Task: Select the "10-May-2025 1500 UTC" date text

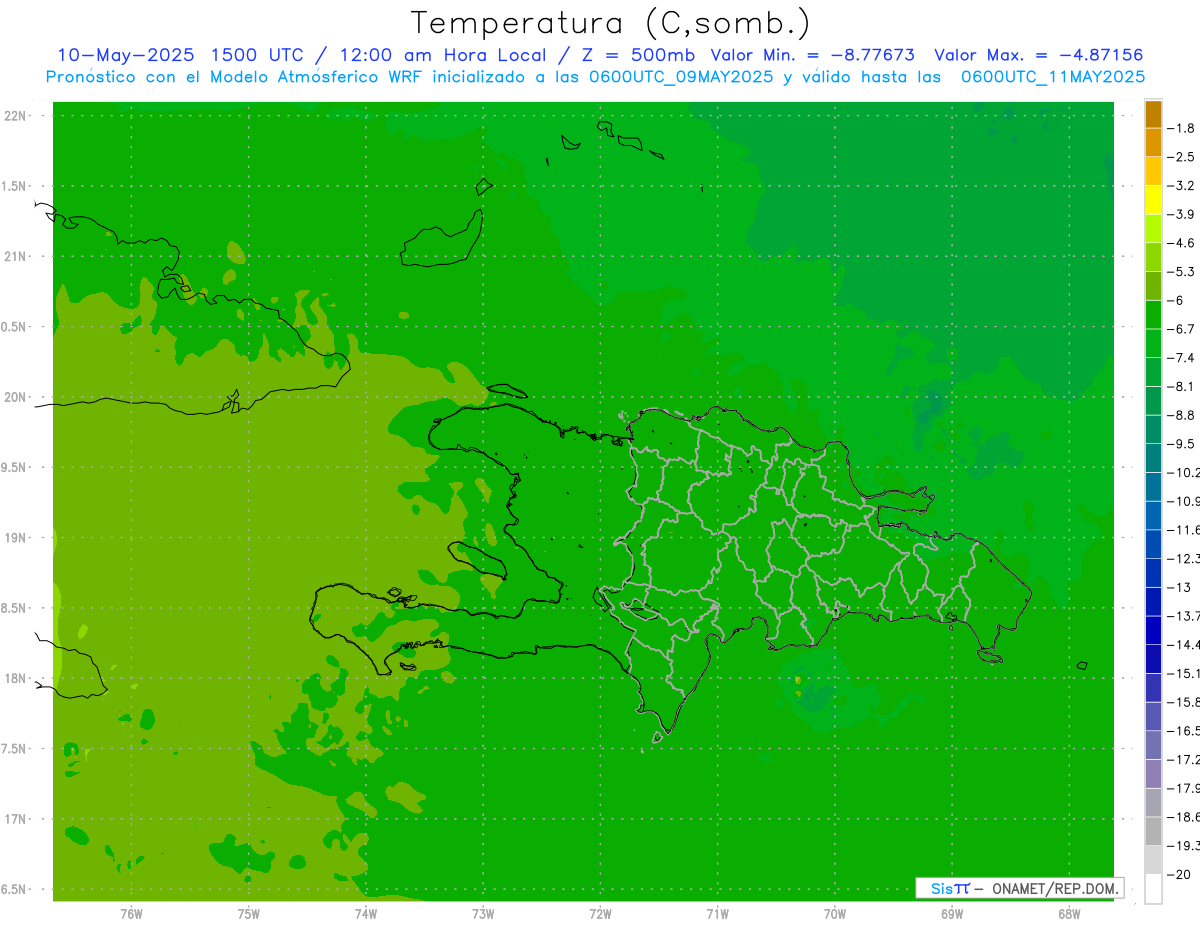Action: 180,55
